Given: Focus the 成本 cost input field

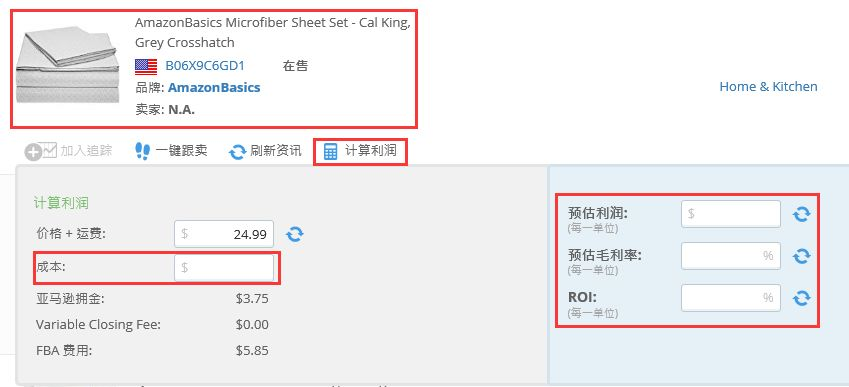Looking at the screenshot, I should point(224,268).
